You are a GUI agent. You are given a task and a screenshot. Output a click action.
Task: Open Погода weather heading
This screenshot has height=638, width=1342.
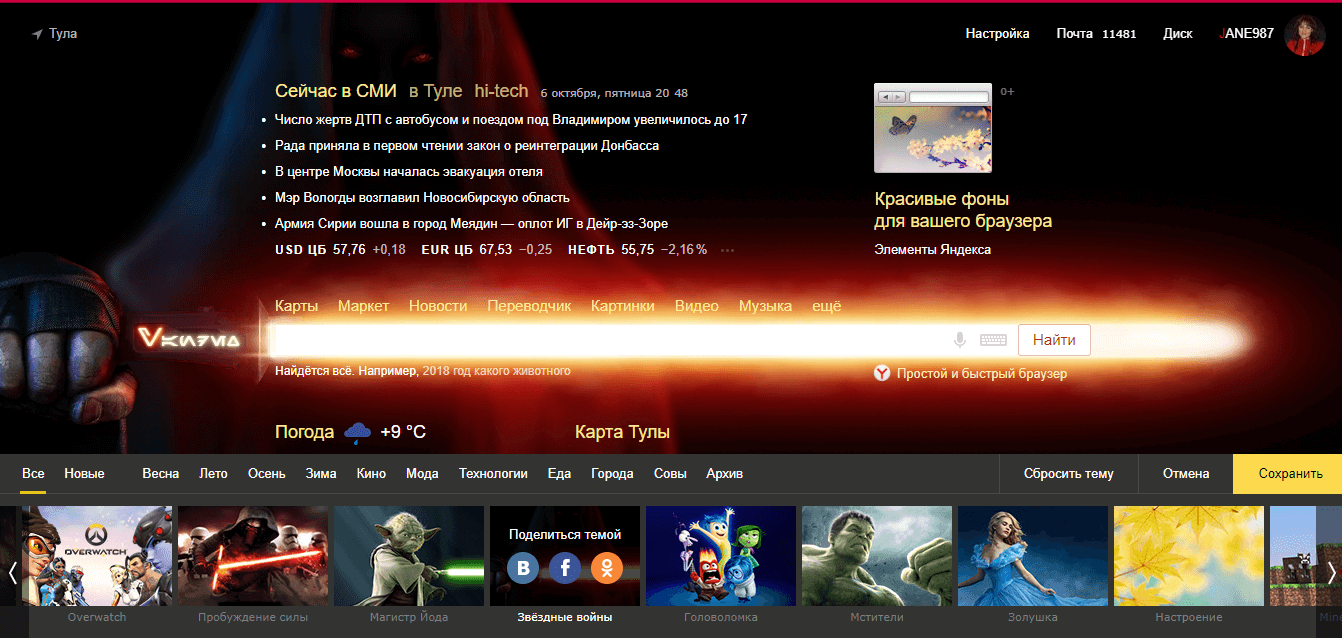click(304, 432)
